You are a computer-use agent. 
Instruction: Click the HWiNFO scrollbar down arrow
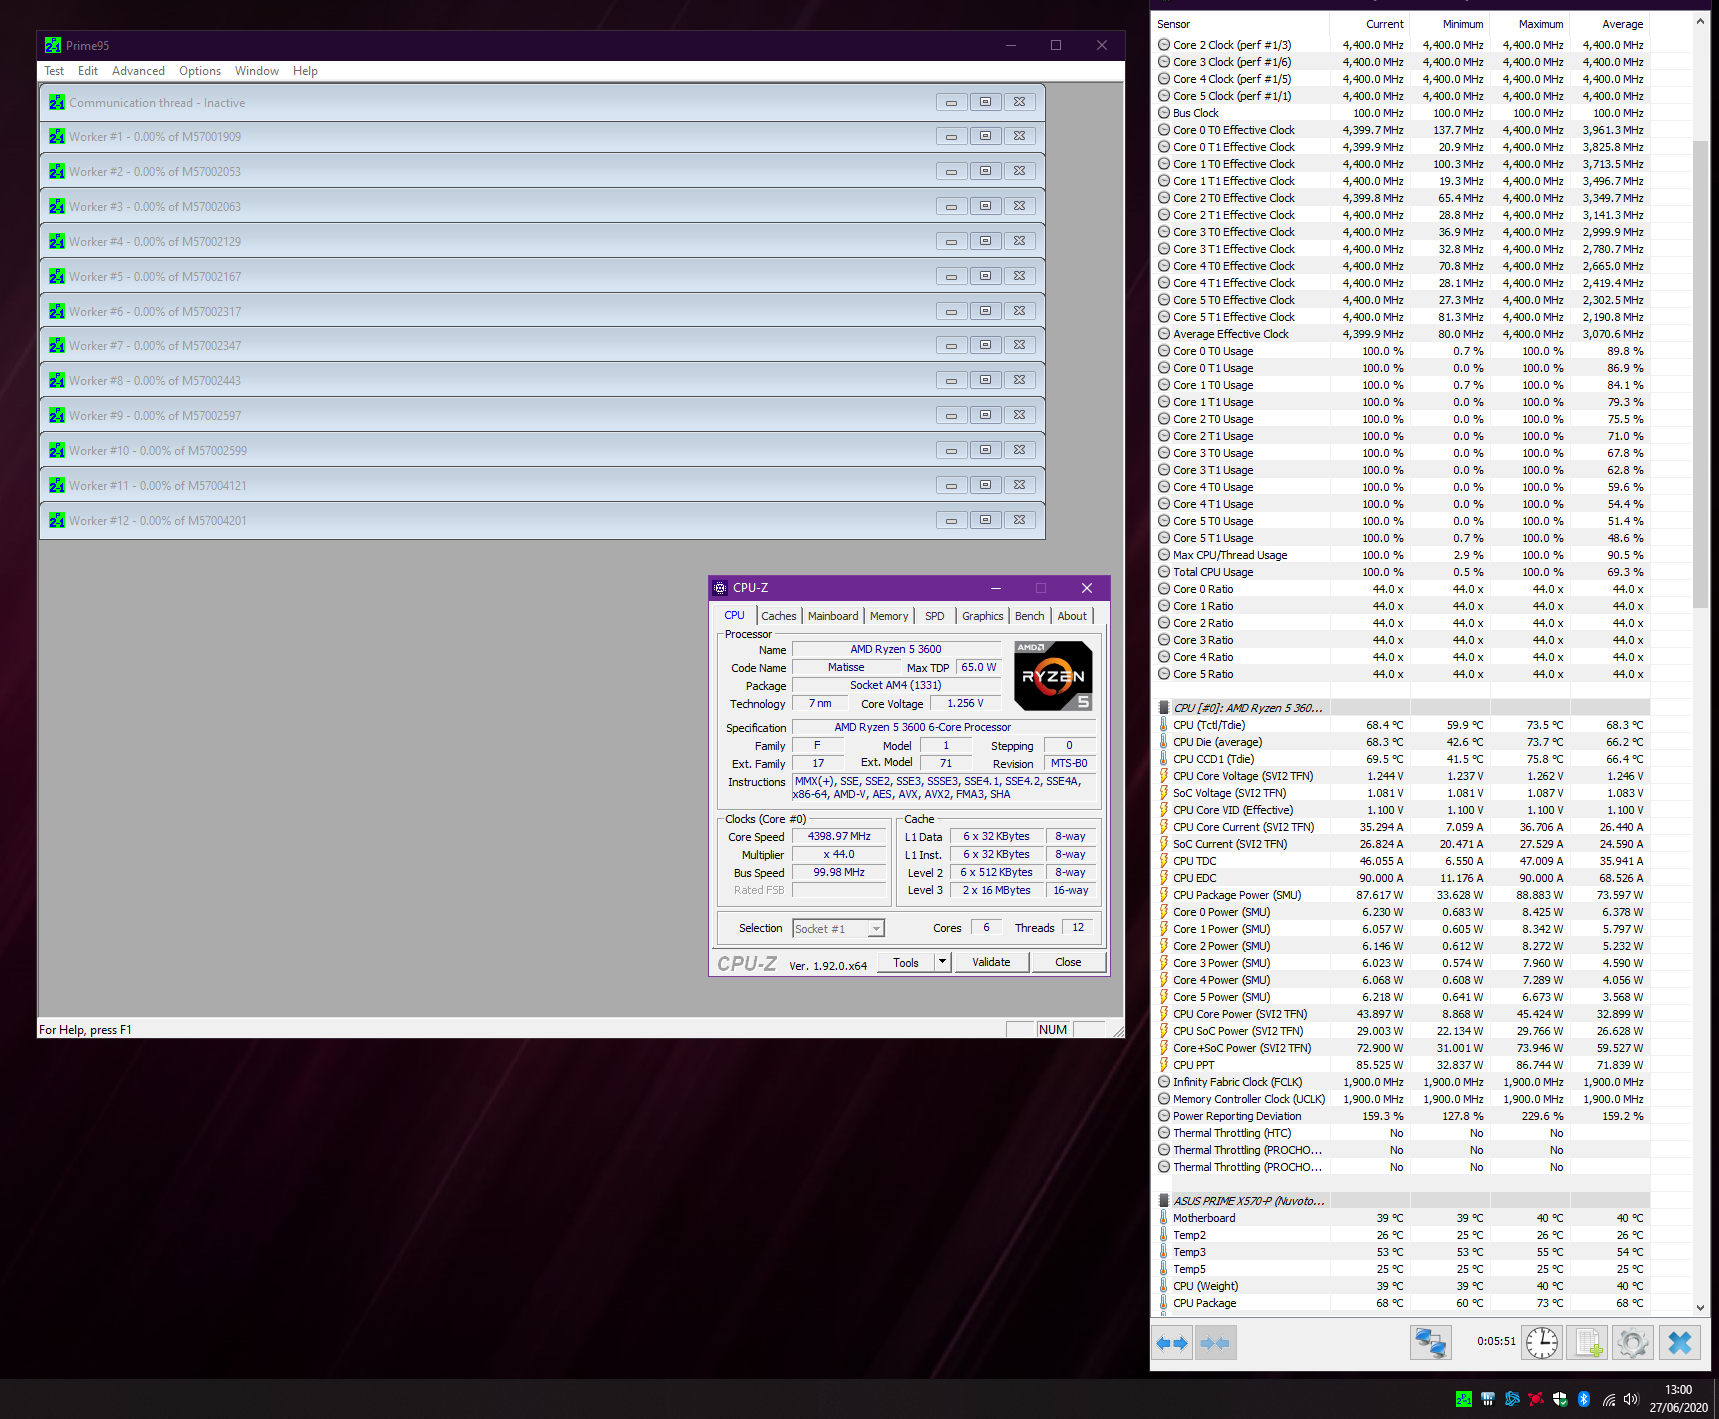tap(1701, 1307)
